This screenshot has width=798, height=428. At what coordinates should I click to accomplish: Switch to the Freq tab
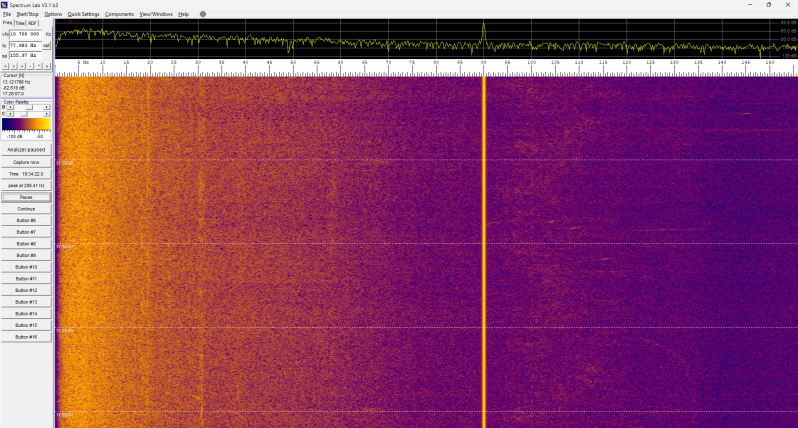(8, 23)
